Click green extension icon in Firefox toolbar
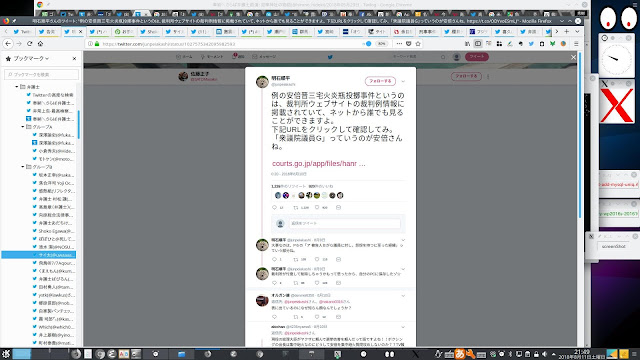640x360 pixels. coord(552,44)
